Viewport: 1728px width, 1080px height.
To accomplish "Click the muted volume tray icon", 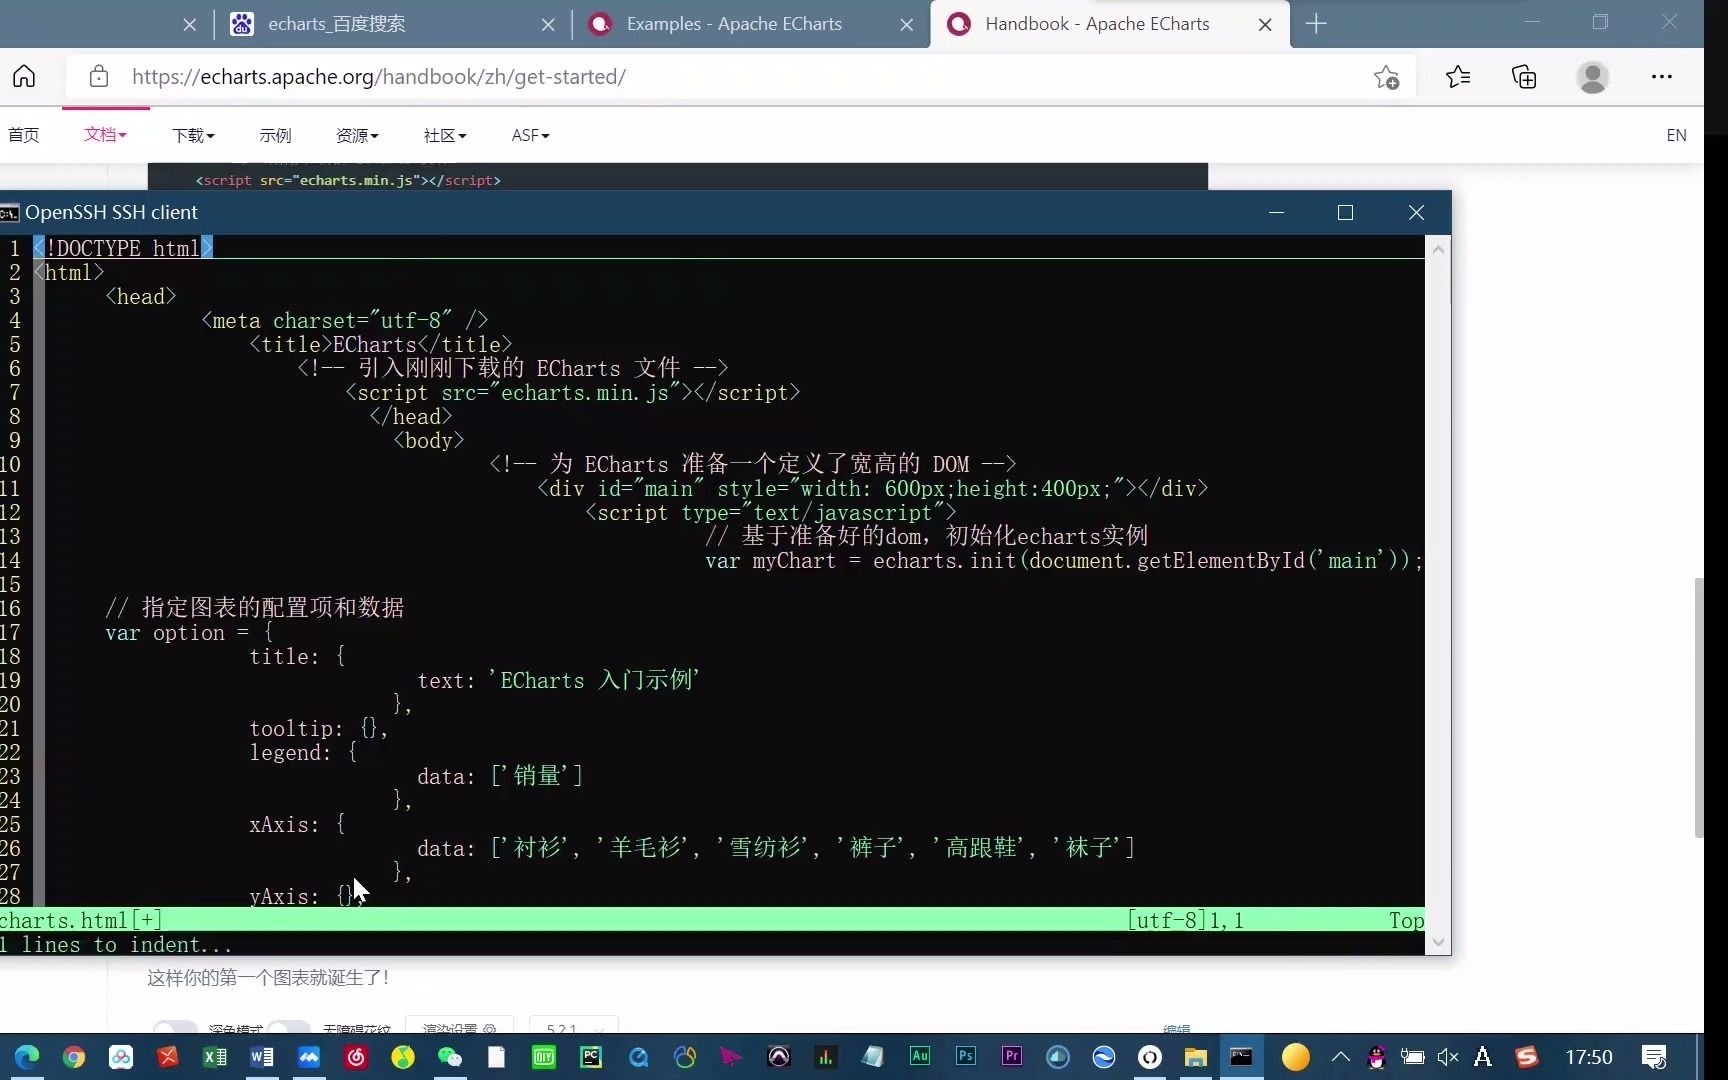I will click(x=1447, y=1057).
